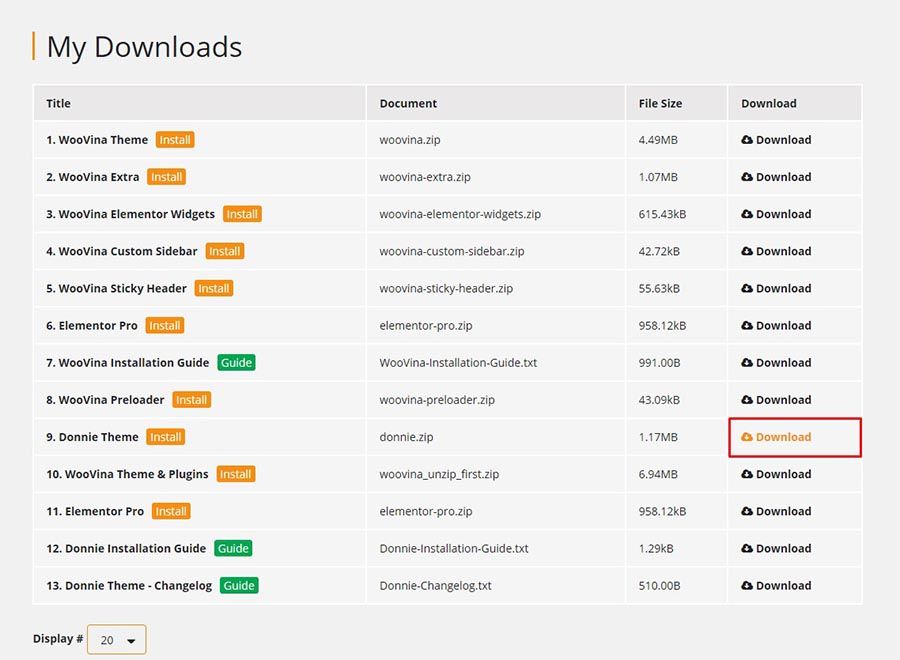Viewport: 900px width, 660px height.
Task: Click the file name 'donnie.zip'
Action: click(x=406, y=437)
